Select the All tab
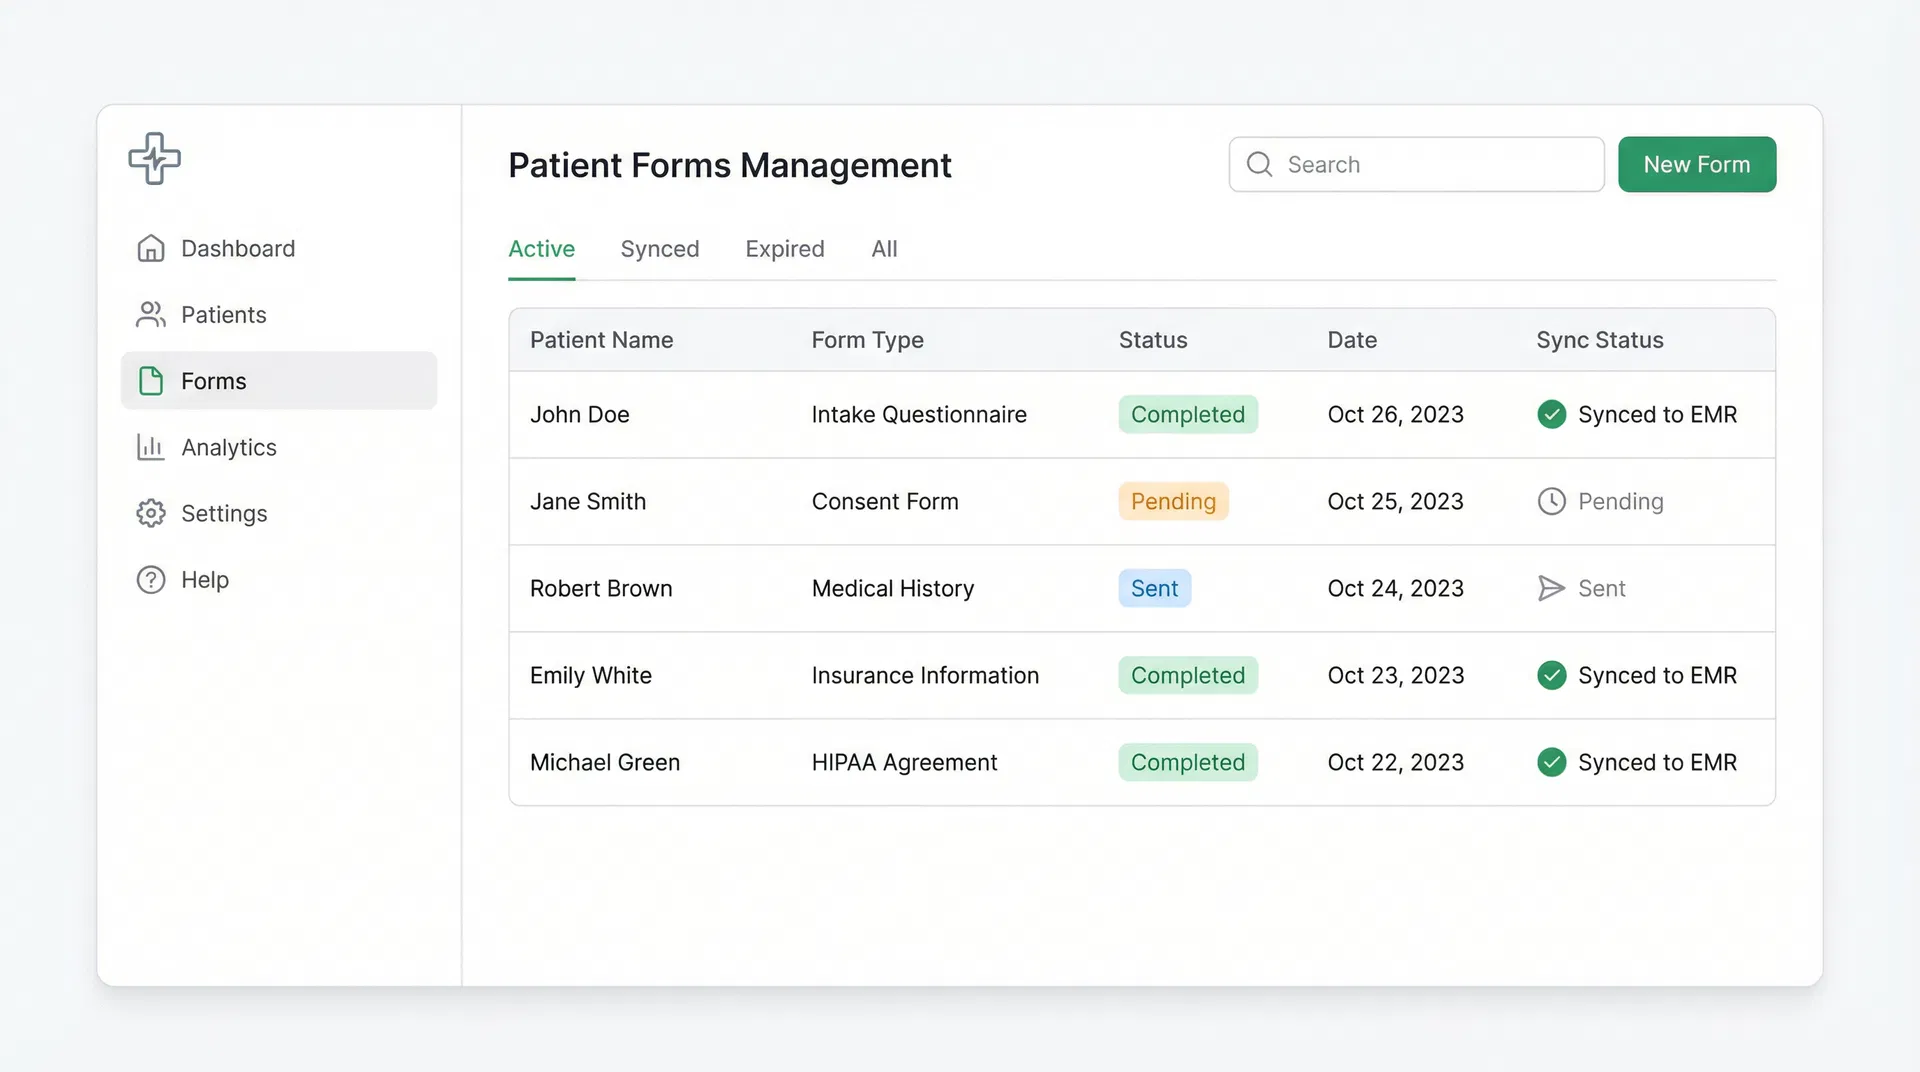1920x1072 pixels. [884, 249]
